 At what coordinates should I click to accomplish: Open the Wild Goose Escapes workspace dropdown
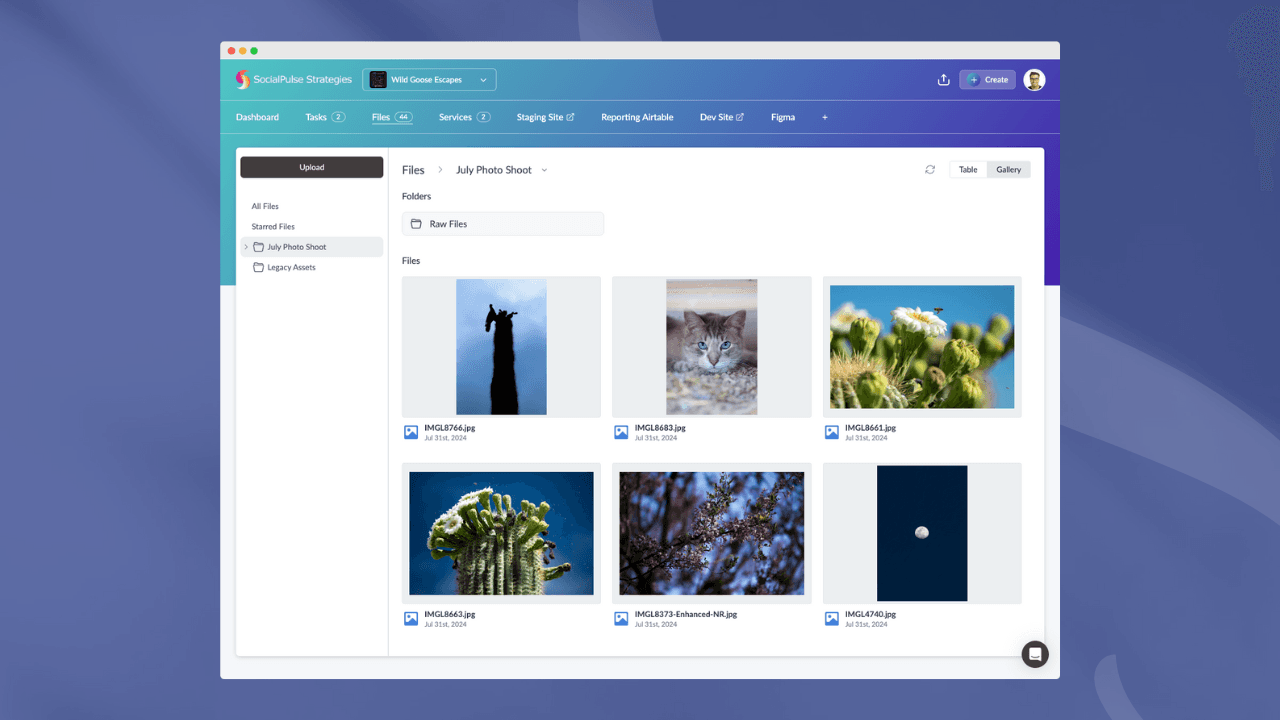click(x=429, y=79)
